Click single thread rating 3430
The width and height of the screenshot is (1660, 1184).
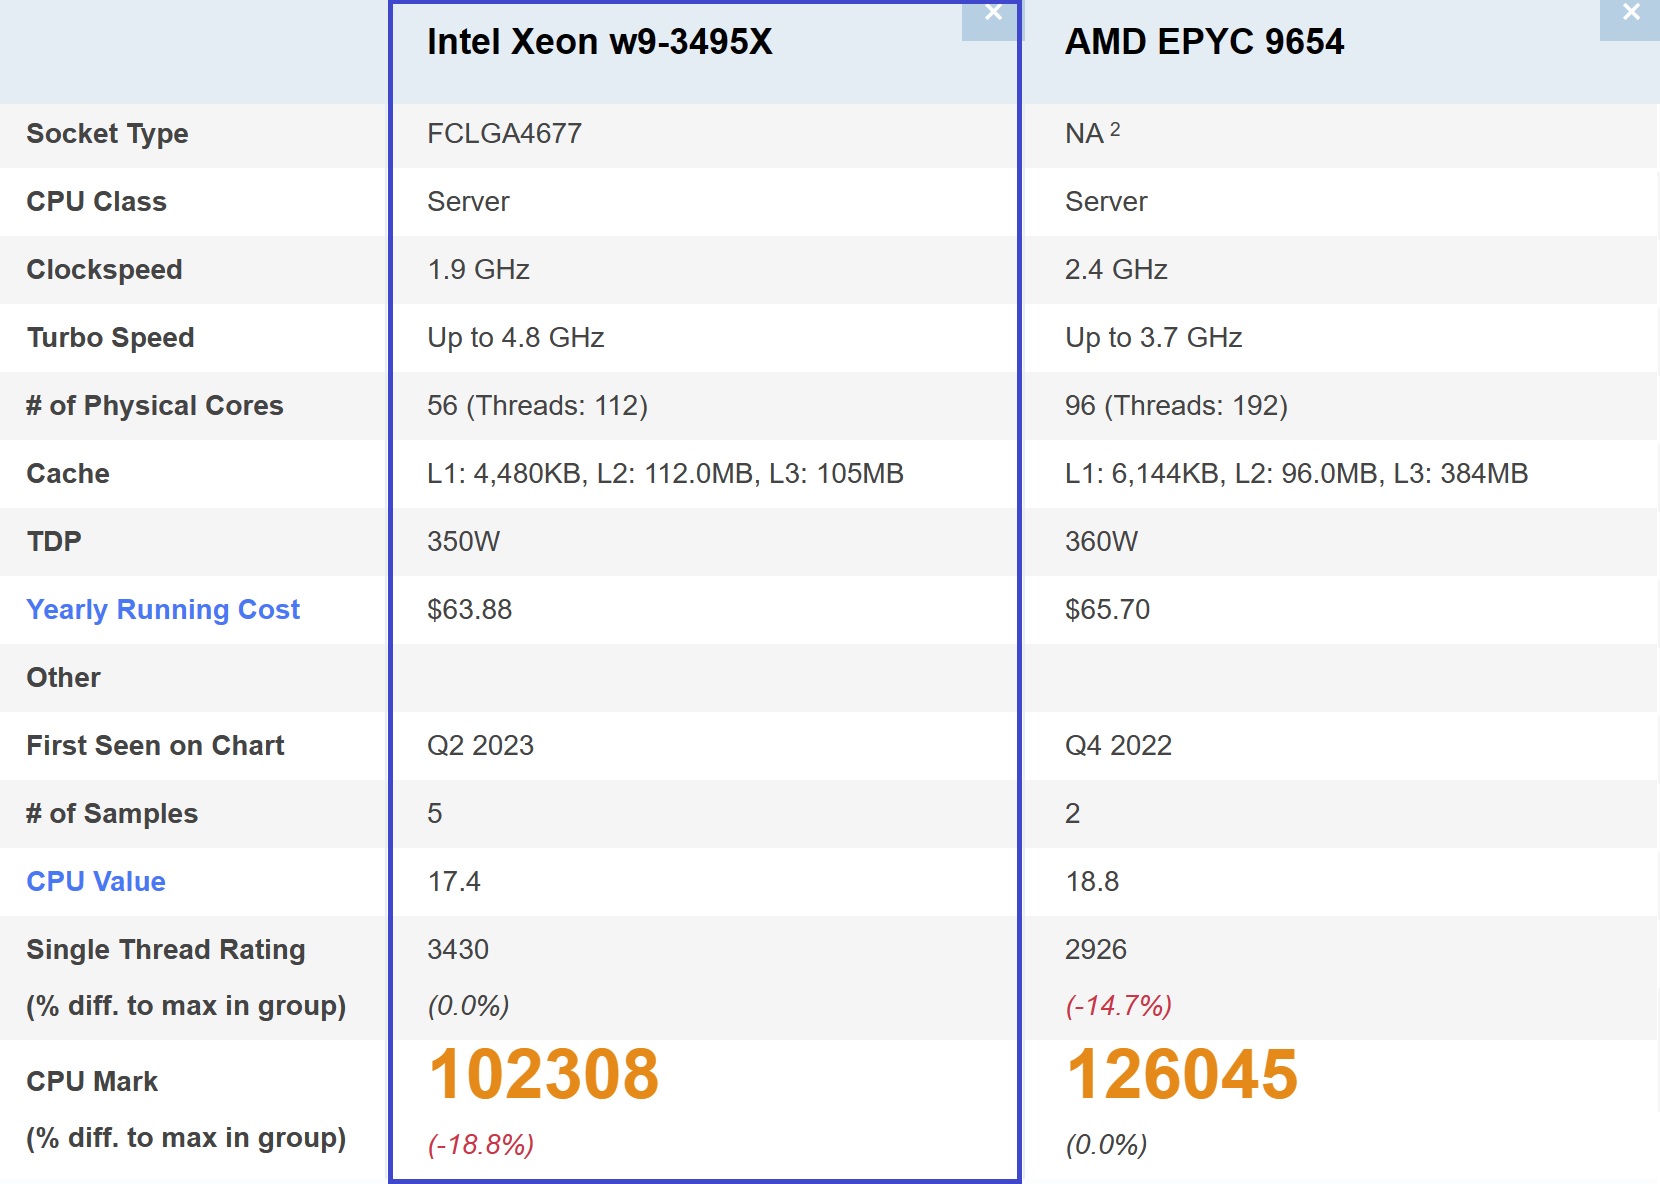tap(458, 949)
